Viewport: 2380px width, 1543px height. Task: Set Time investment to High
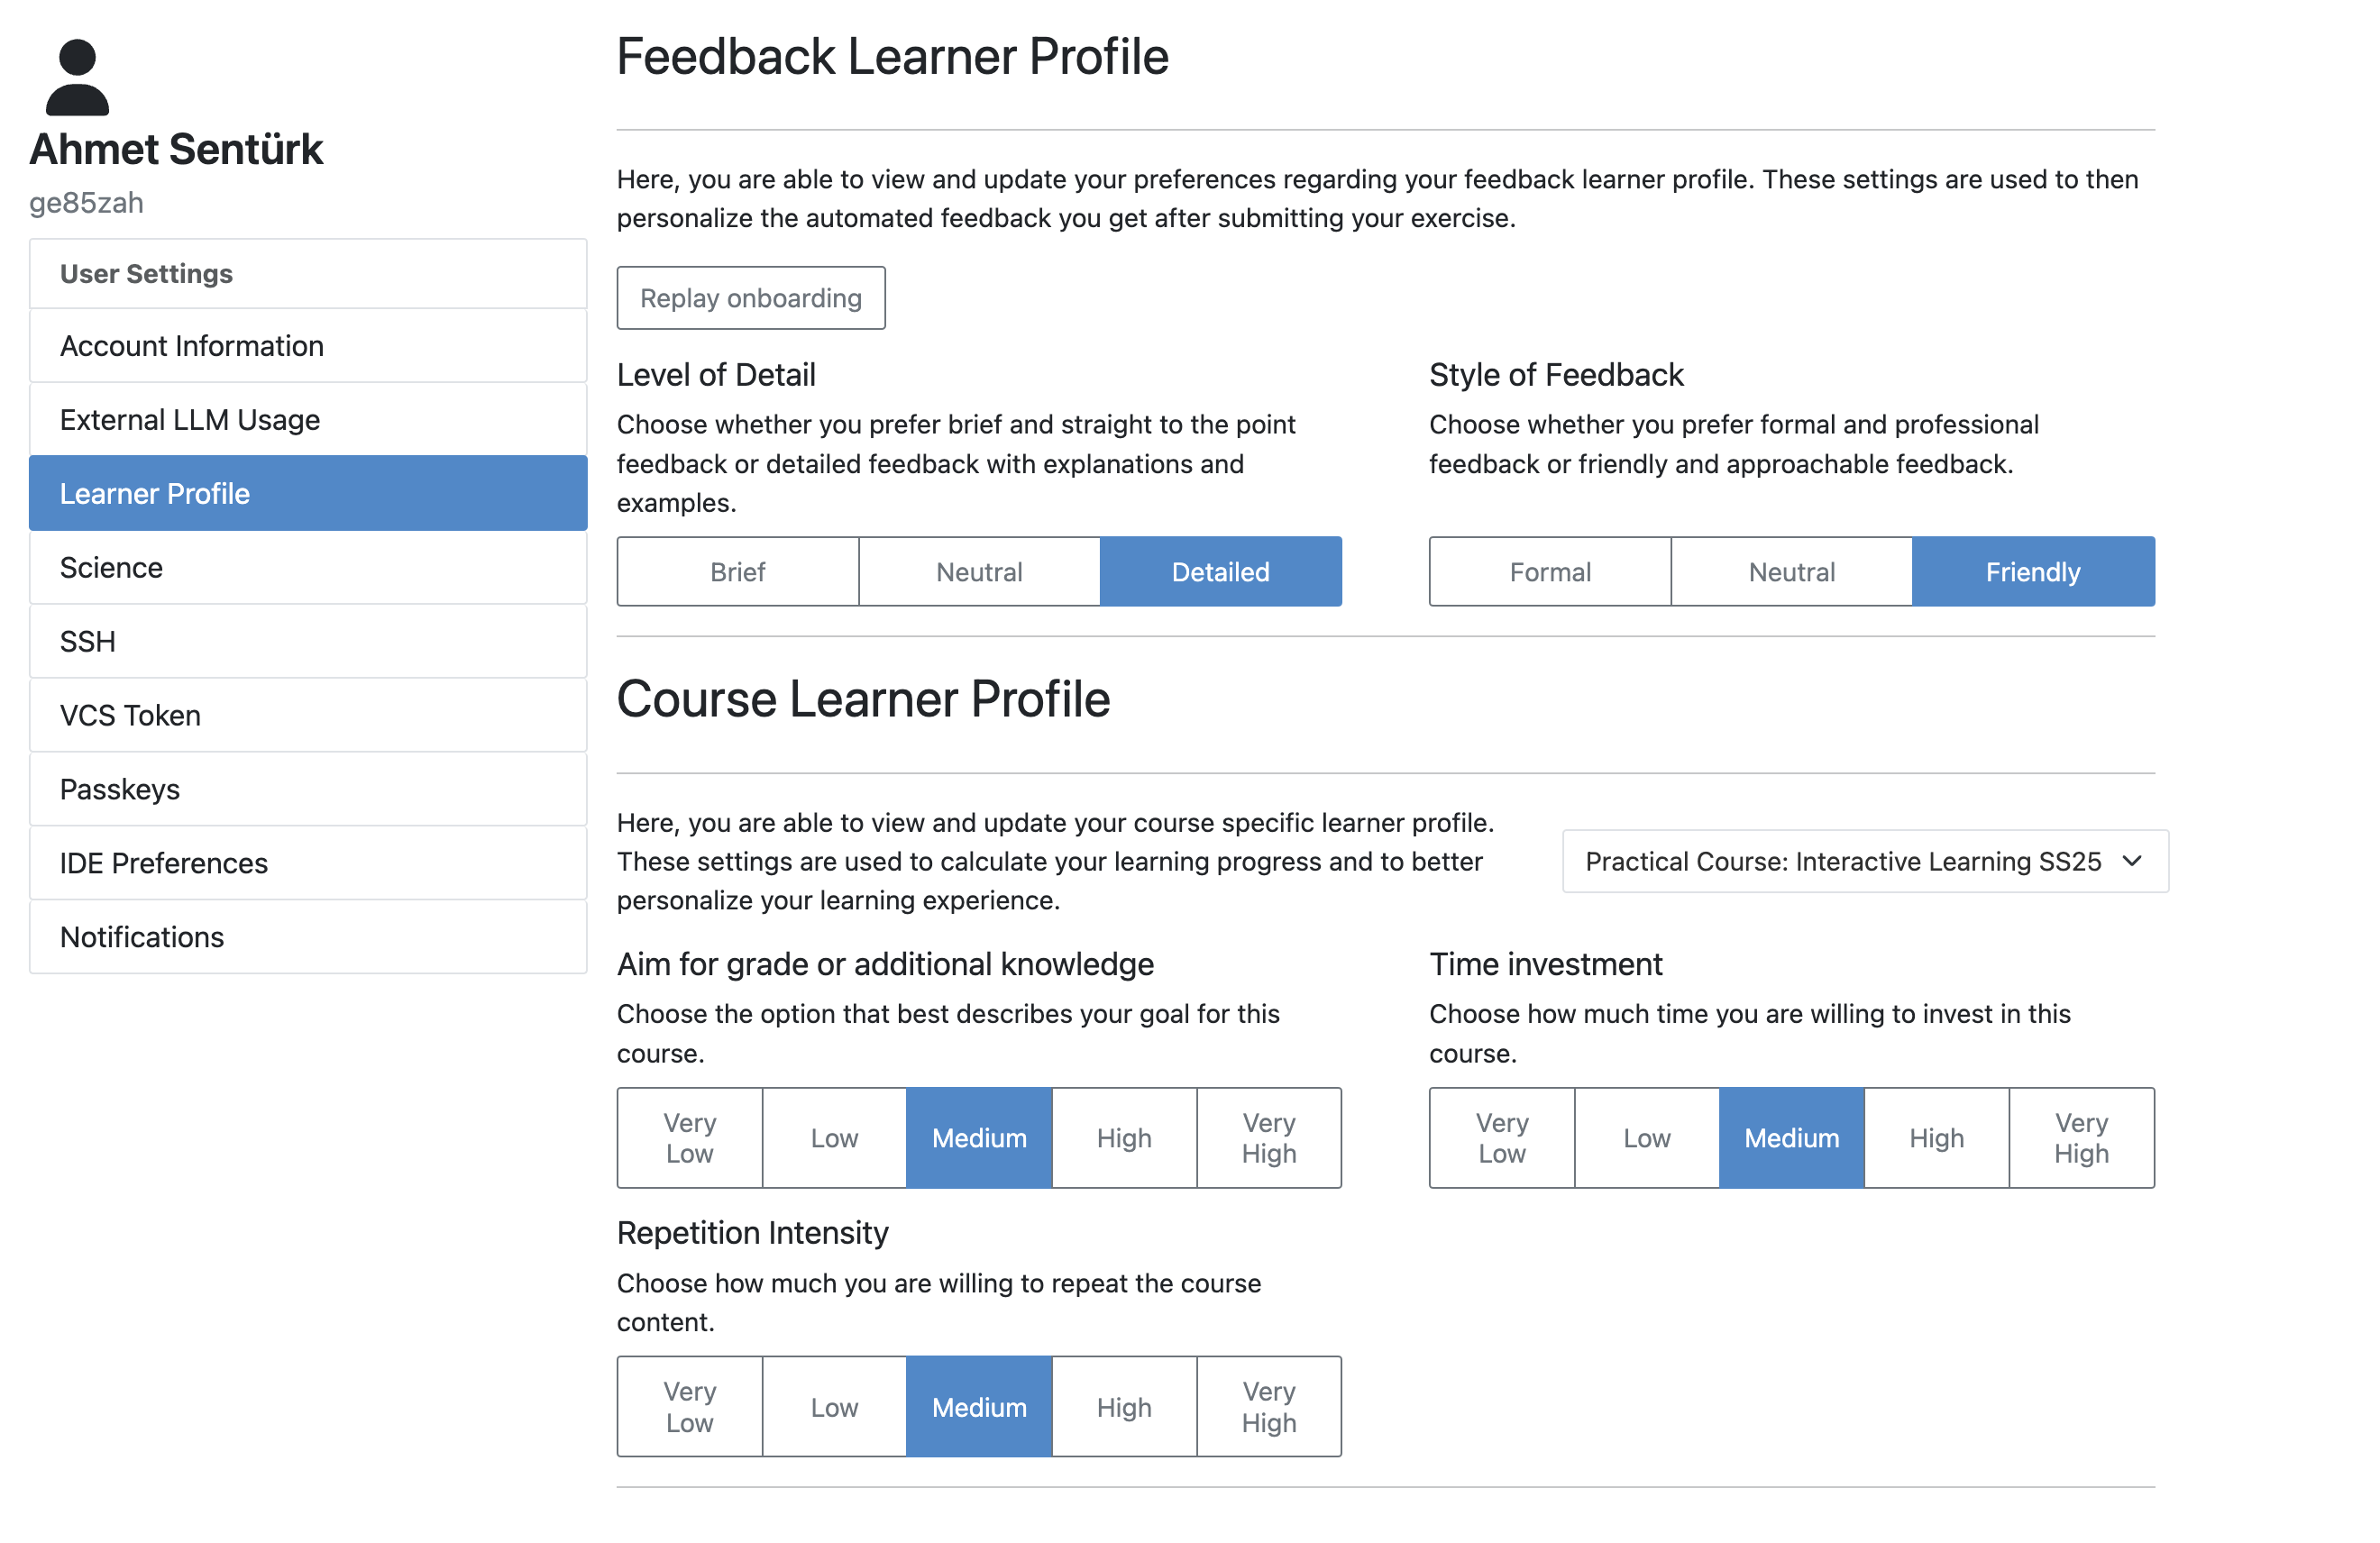click(1936, 1138)
